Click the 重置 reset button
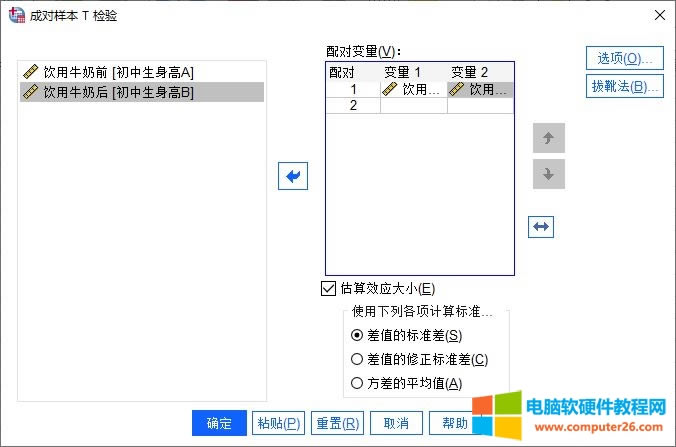Screen dimensions: 676x447 coord(336,423)
